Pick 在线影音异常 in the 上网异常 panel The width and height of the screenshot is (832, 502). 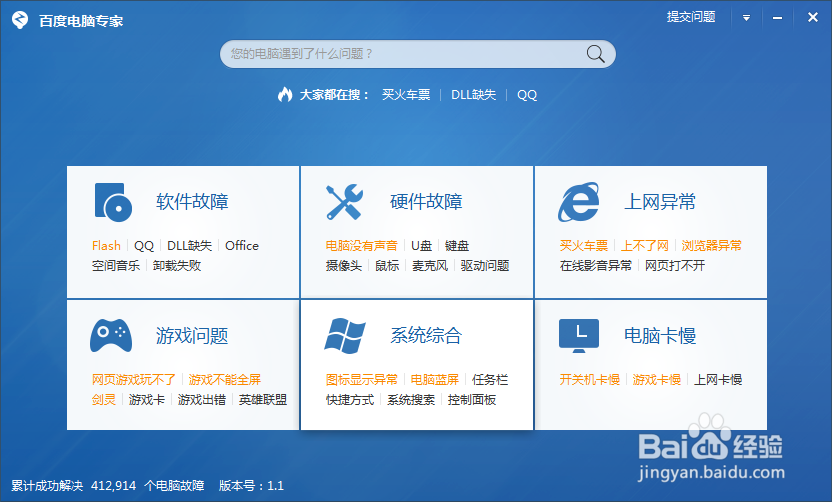(x=596, y=265)
